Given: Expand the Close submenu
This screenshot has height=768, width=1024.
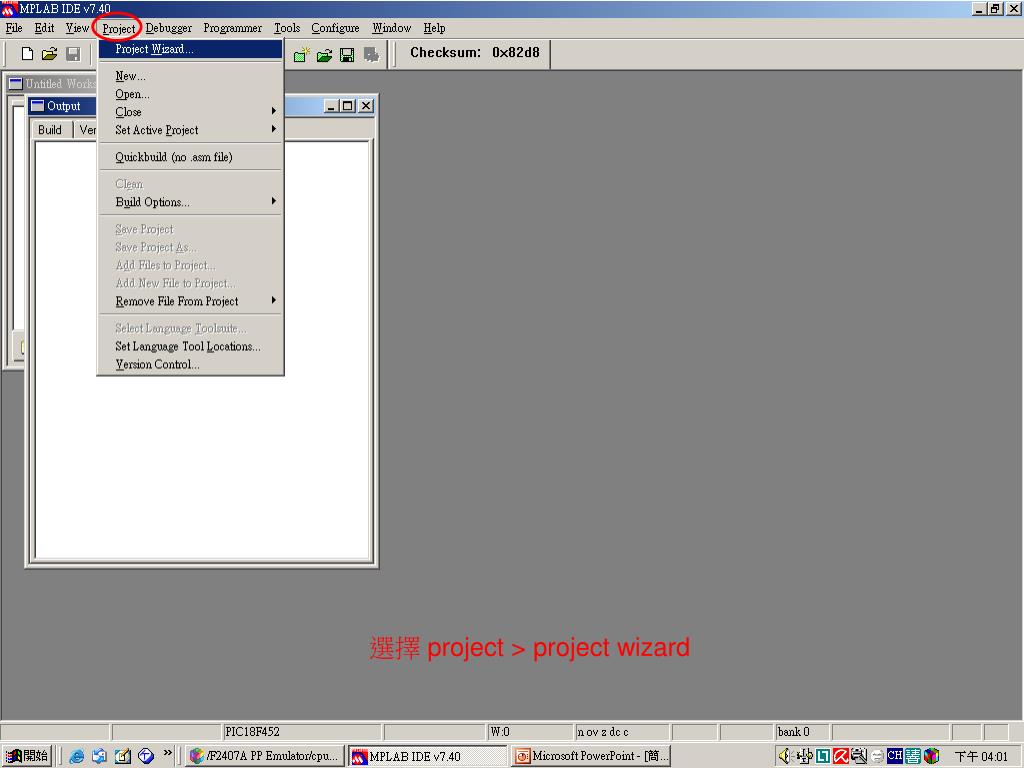Looking at the screenshot, I should [190, 112].
